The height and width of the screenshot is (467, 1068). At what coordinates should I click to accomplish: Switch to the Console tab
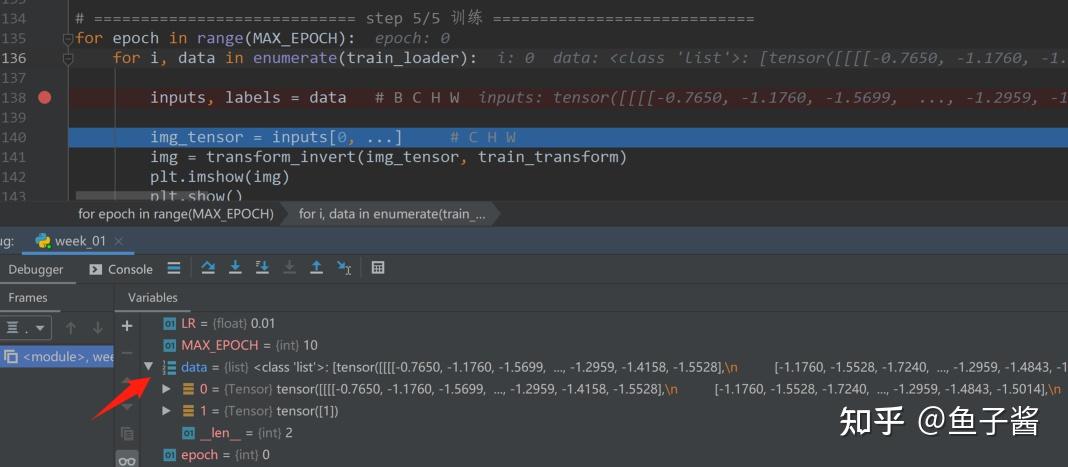121,269
